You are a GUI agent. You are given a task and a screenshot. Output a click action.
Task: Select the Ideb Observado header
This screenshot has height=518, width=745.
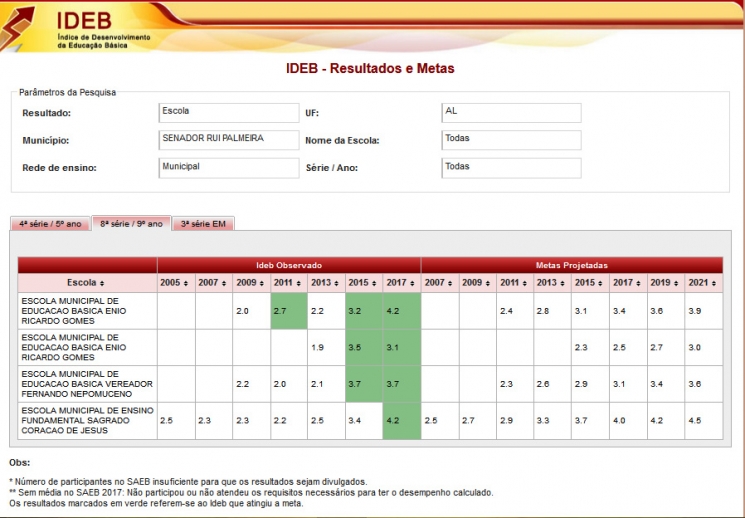coord(289,265)
